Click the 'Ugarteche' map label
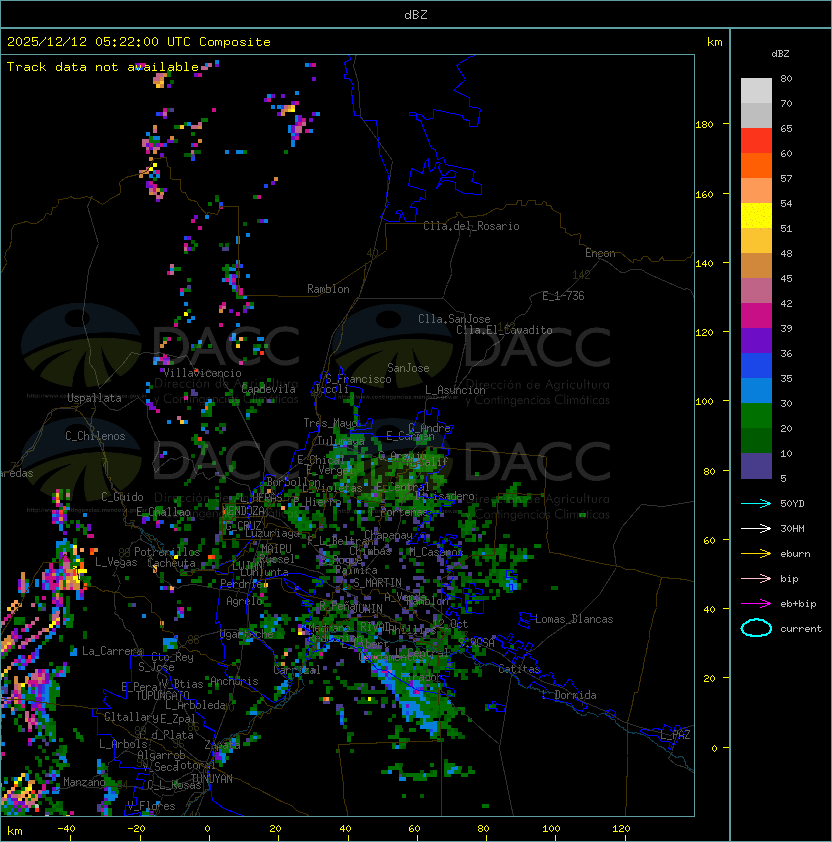The width and height of the screenshot is (832, 842). (x=247, y=635)
